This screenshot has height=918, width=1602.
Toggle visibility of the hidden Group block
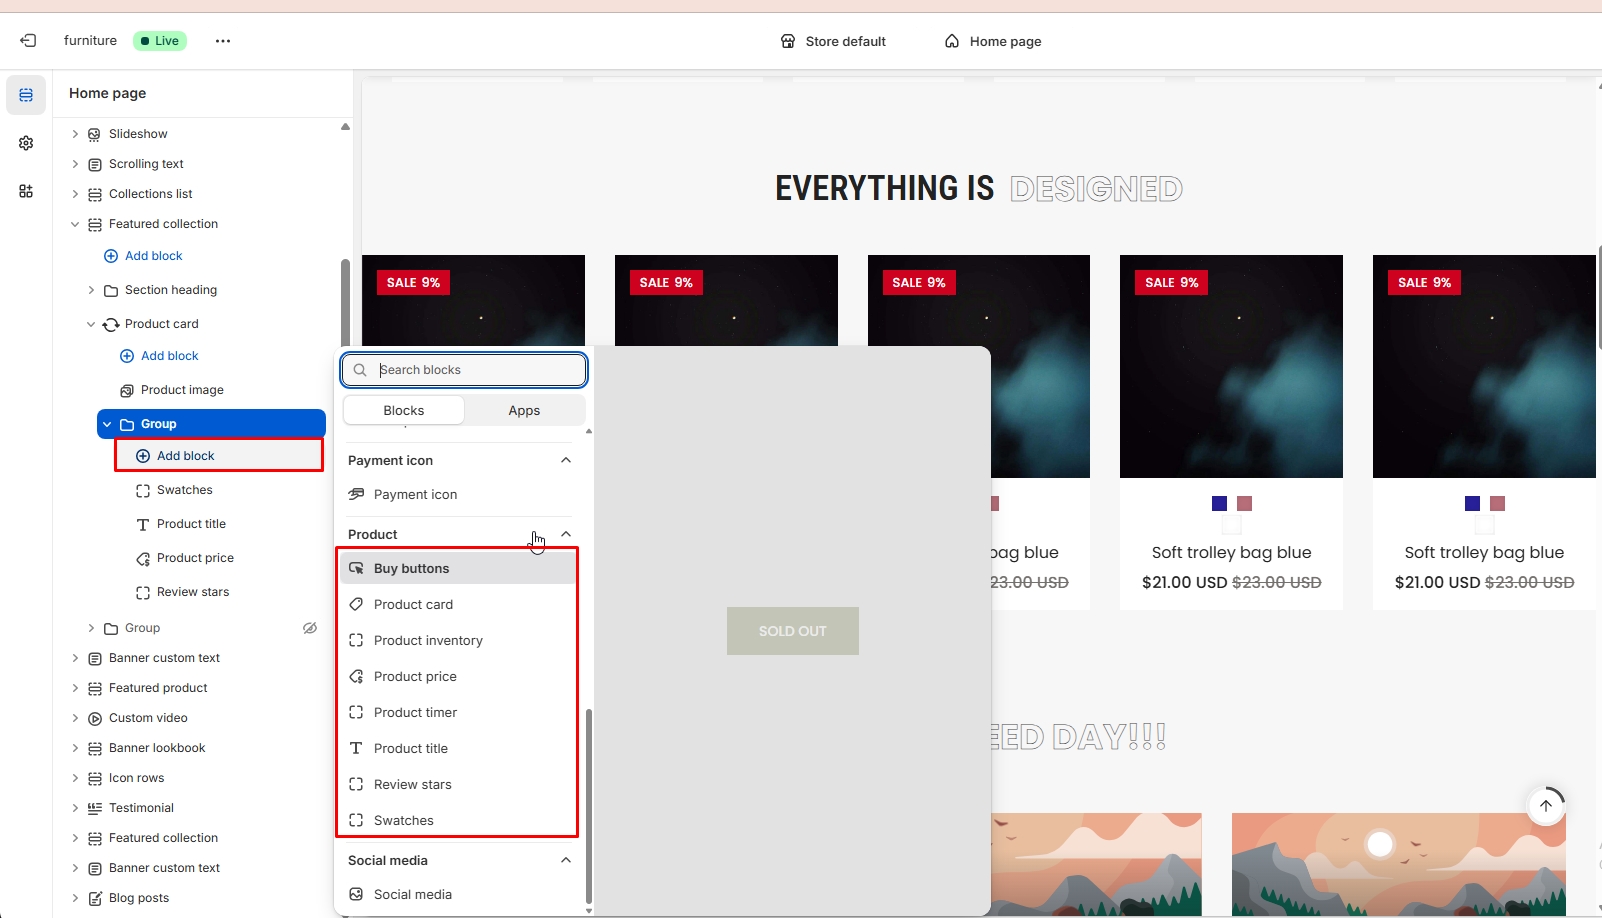click(x=310, y=628)
